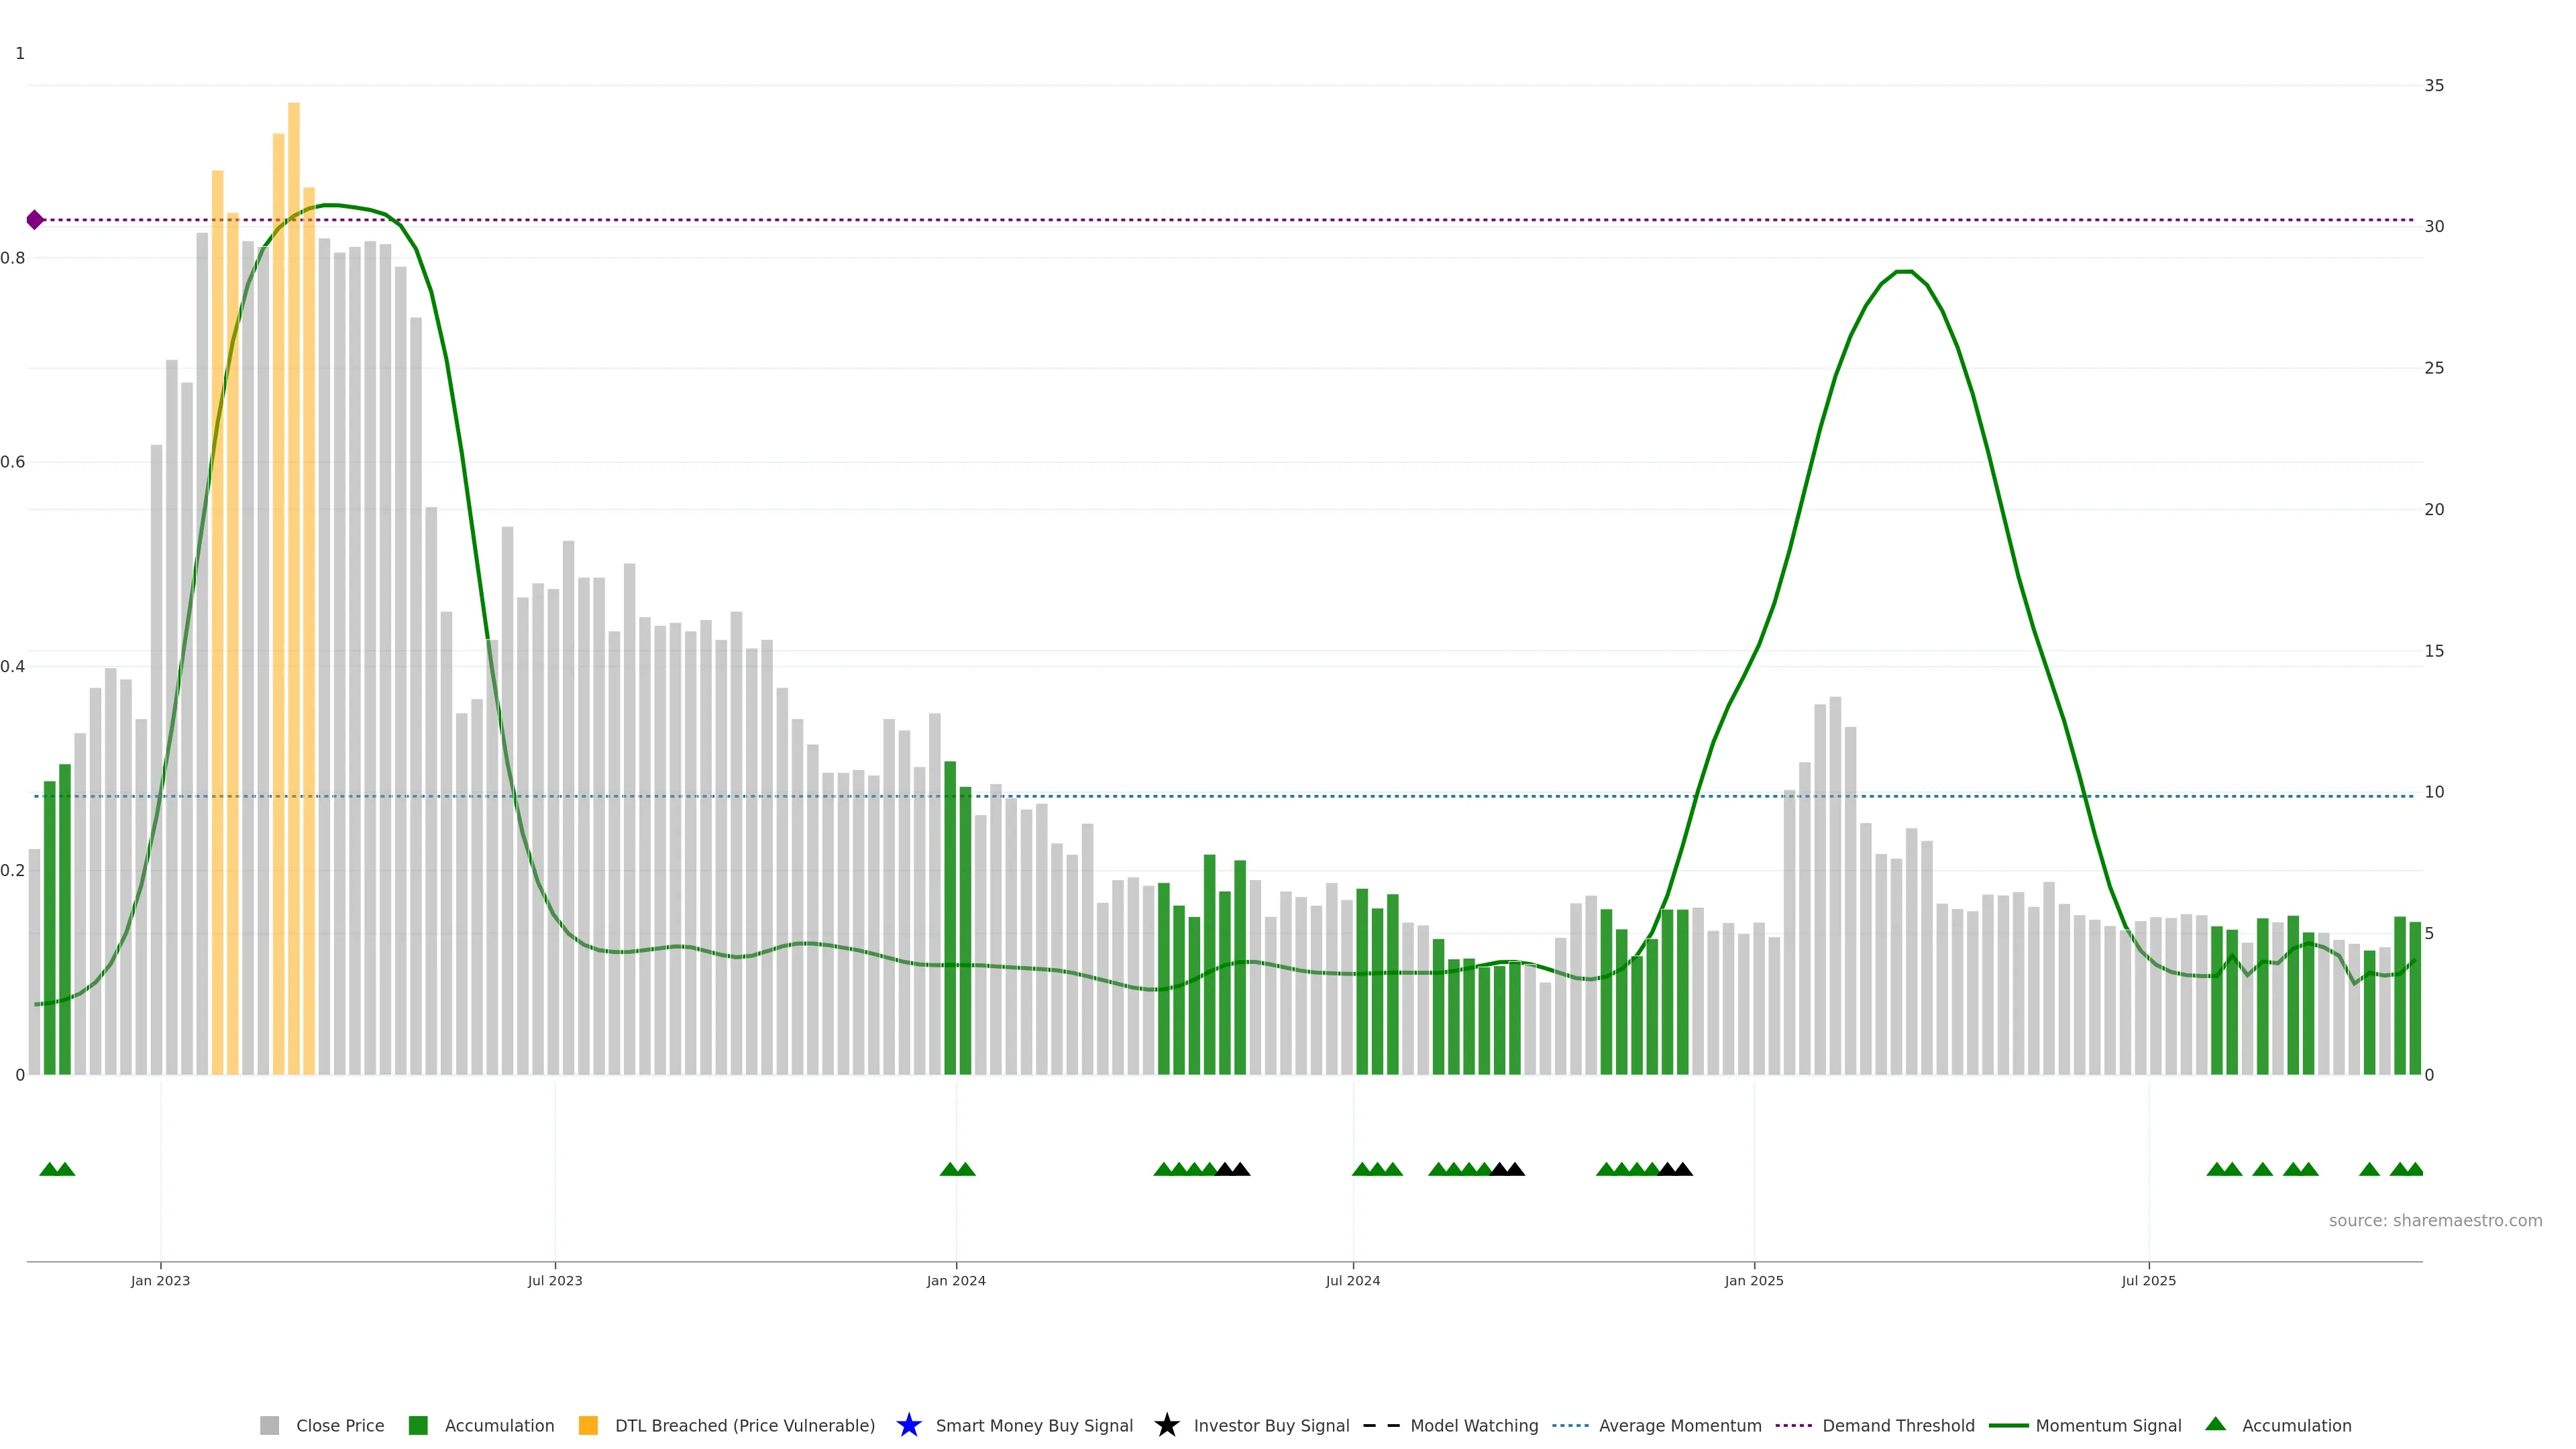Click the green Accumulation square legend icon
This screenshot has height=1449, width=2576.
click(x=418, y=1425)
